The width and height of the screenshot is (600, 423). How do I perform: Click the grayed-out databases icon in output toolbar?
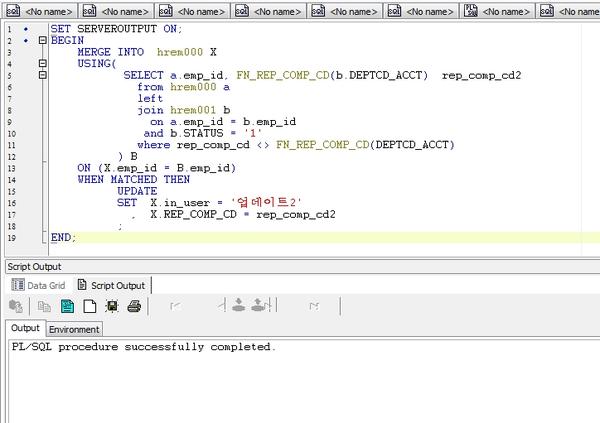(16, 306)
